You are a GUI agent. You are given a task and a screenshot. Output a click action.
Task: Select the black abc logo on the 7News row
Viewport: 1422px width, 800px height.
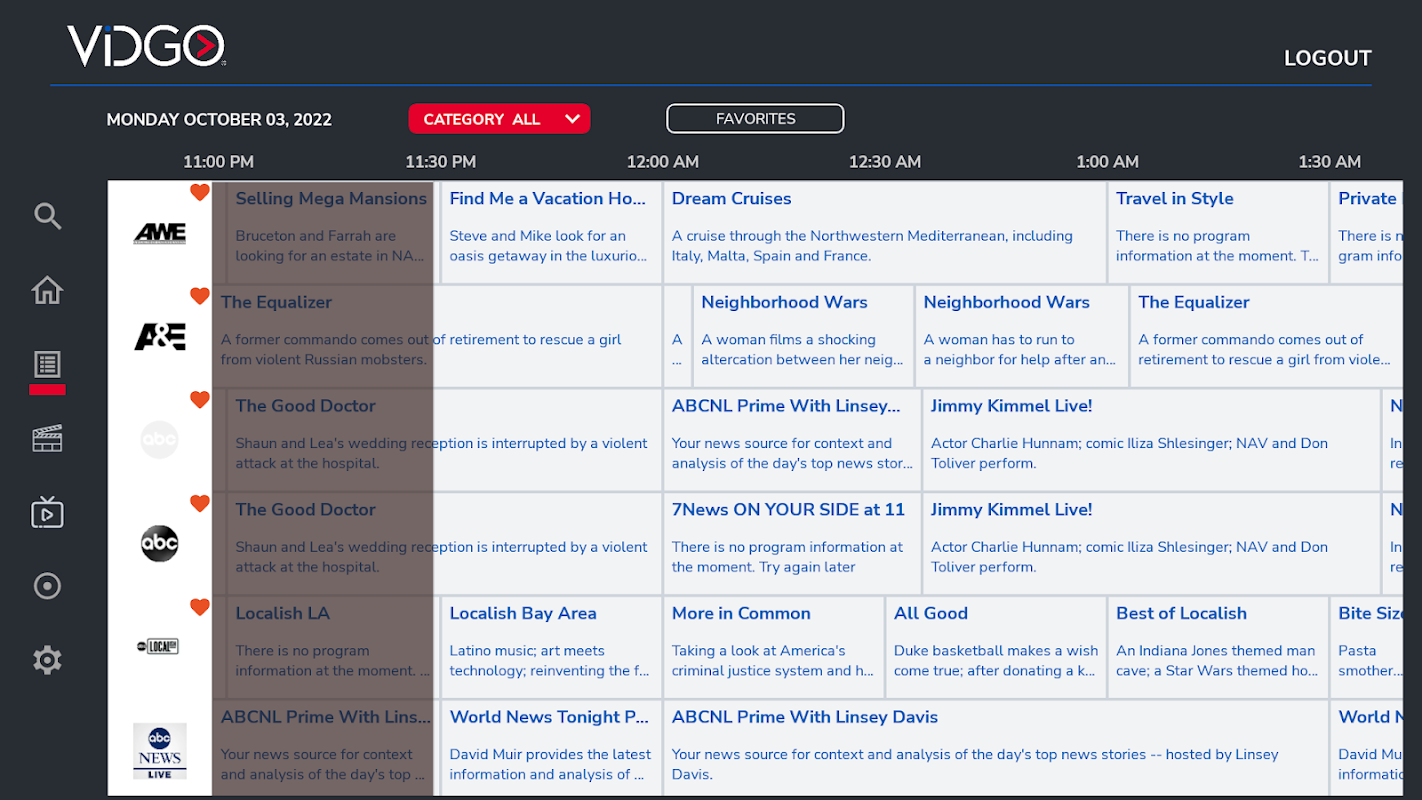(x=159, y=543)
